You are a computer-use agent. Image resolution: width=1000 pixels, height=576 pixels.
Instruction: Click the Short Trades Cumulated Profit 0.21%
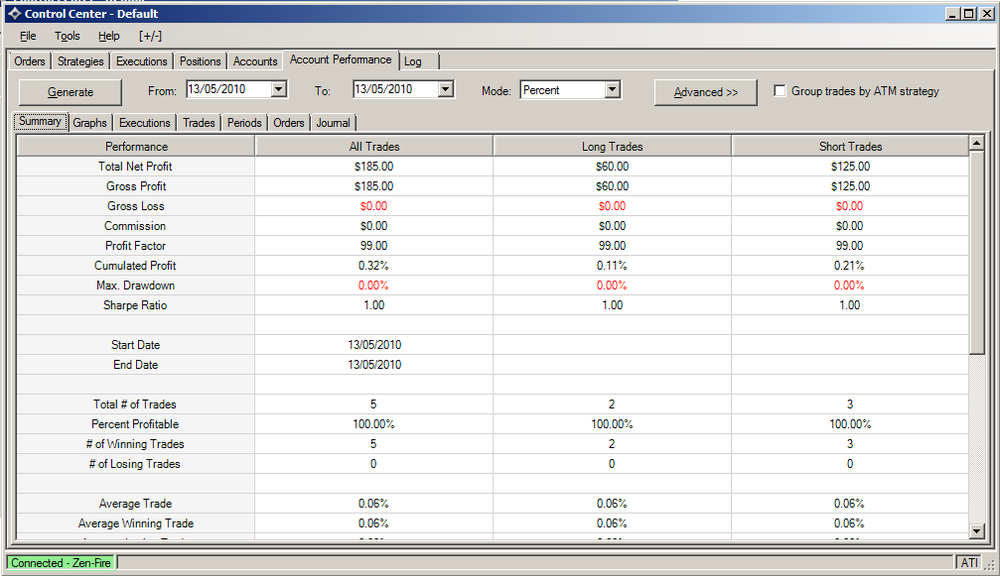pos(849,265)
